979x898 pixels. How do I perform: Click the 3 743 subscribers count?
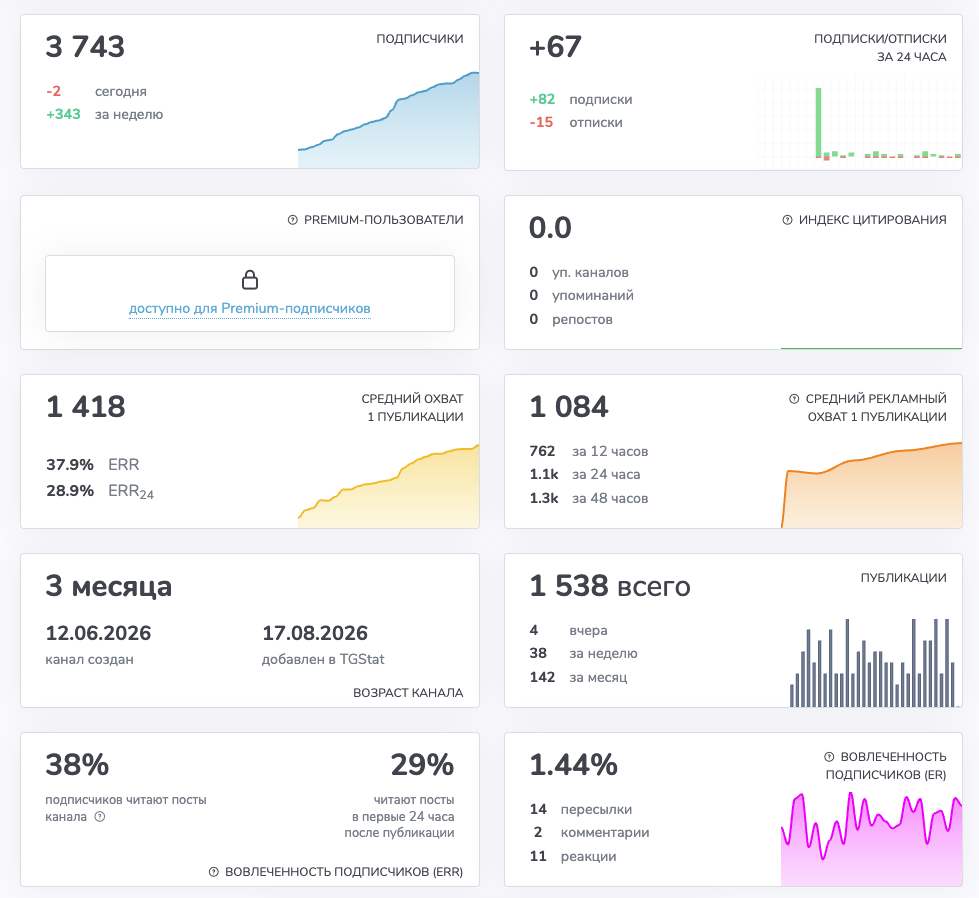[x=85, y=47]
